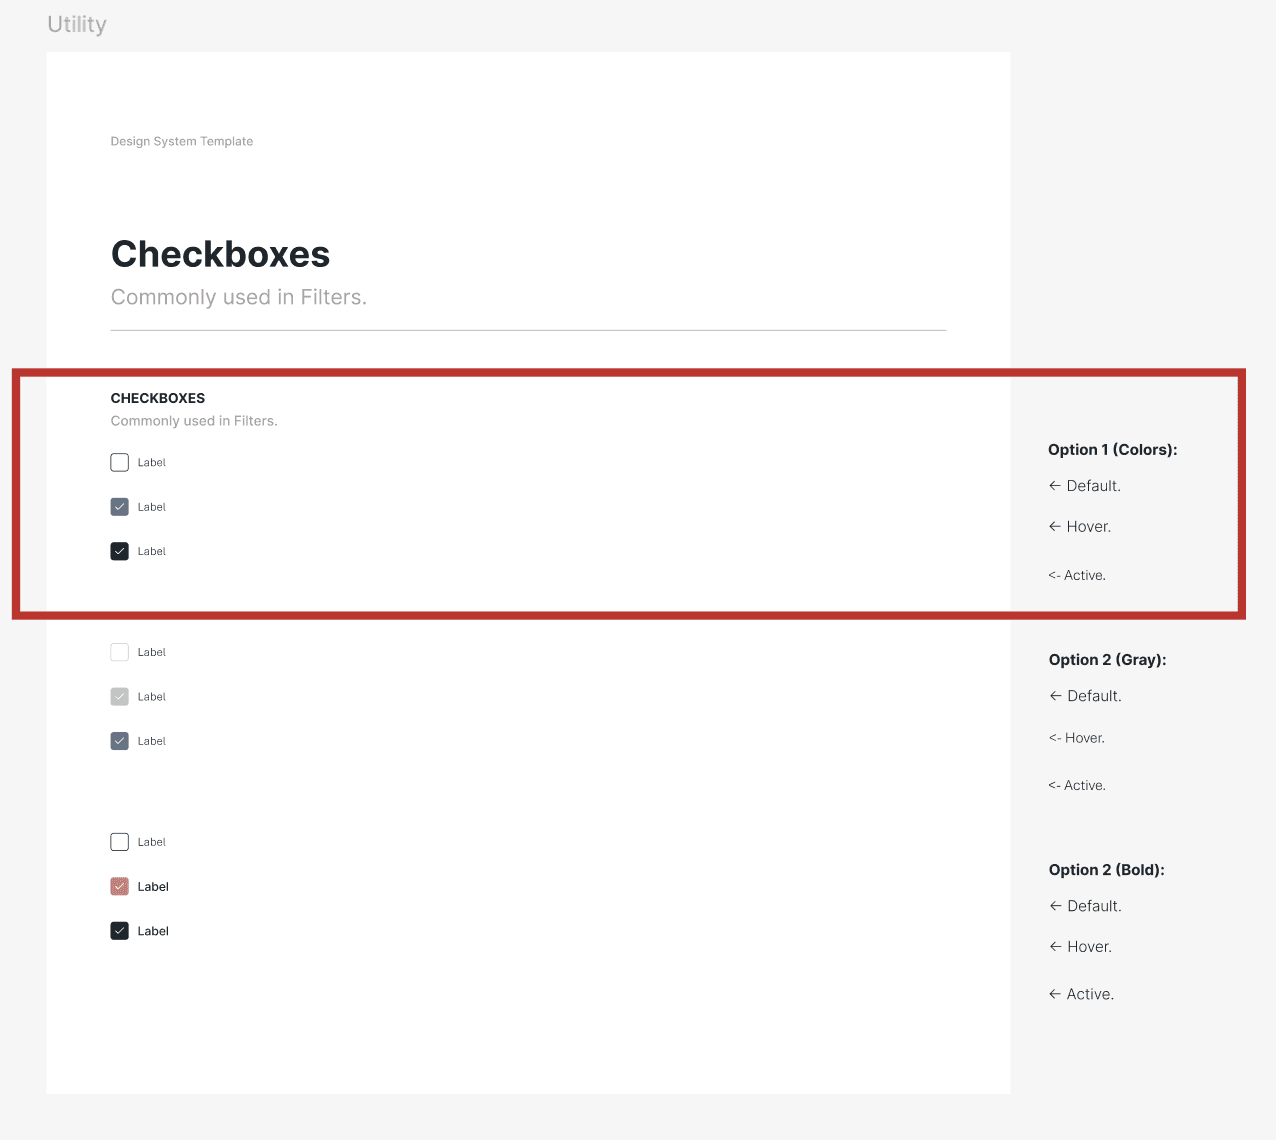Viewport: 1276px width, 1140px height.
Task: Uncheck the black checkbox in Option 2 Bold Active row
Action: click(x=120, y=931)
